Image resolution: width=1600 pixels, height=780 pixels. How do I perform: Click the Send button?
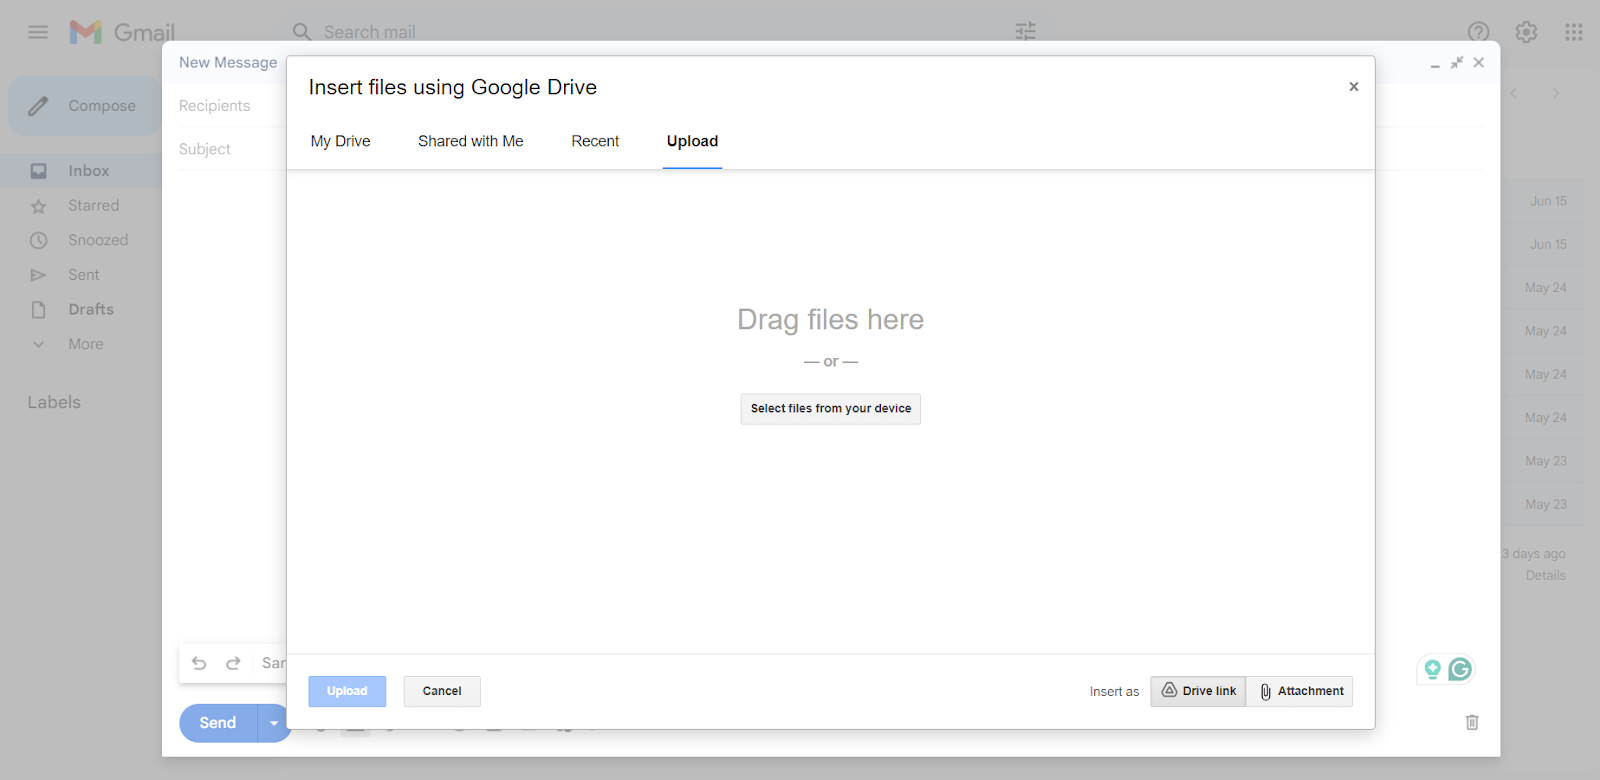(218, 723)
